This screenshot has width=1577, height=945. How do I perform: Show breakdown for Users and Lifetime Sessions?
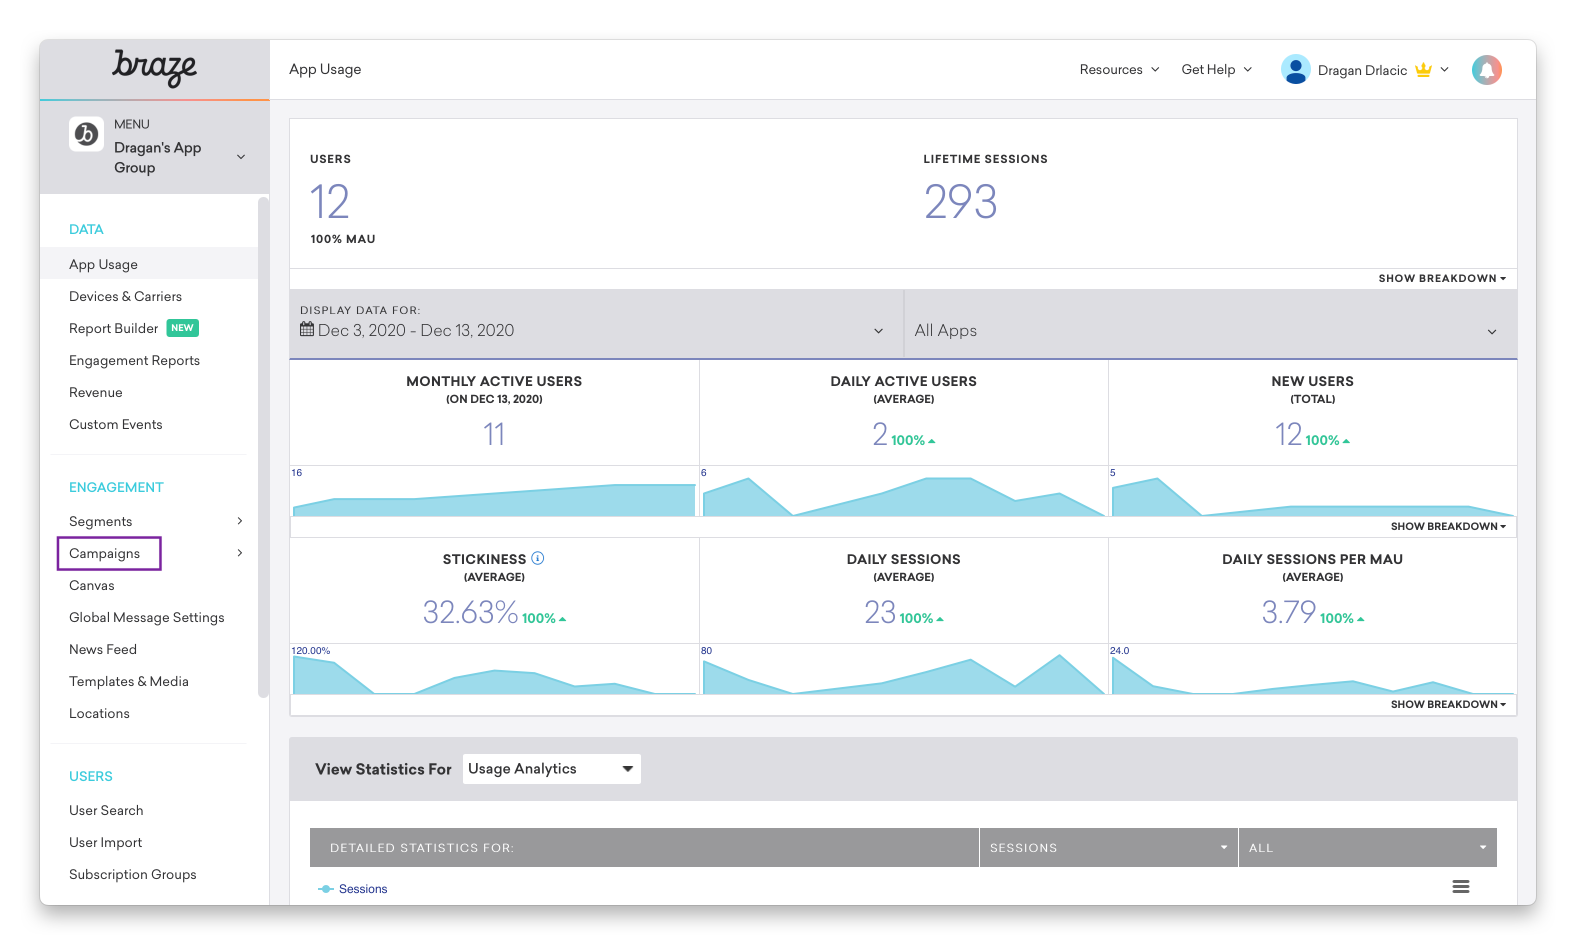click(x=1441, y=278)
